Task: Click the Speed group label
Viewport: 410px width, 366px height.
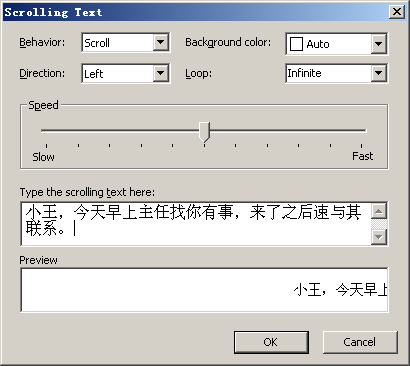Action: tap(43, 105)
